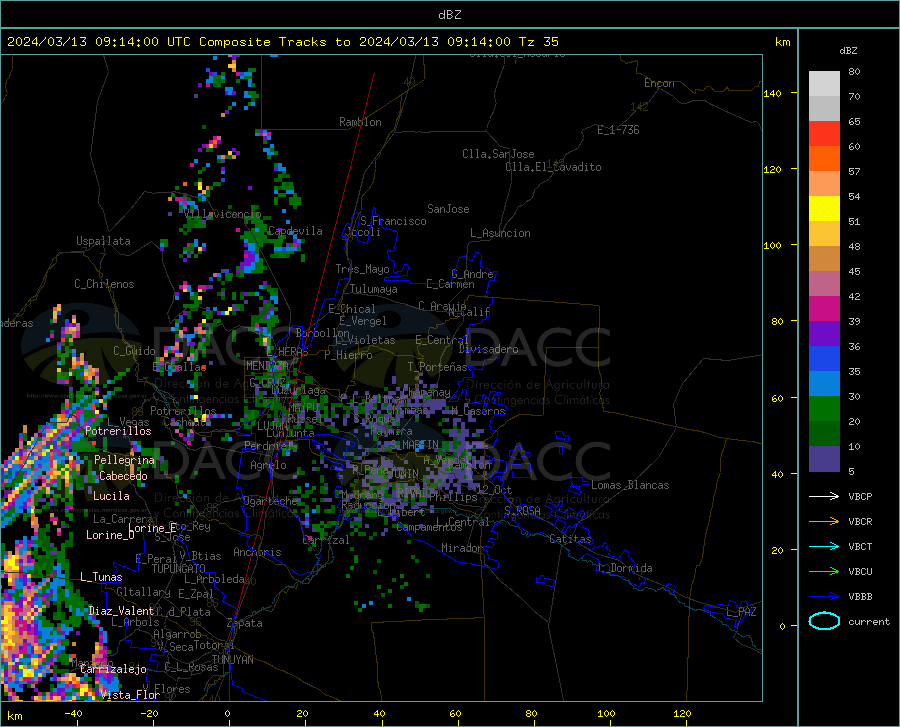This screenshot has height=727, width=900.
Task: Click the Capdevila map label
Action: point(295,231)
